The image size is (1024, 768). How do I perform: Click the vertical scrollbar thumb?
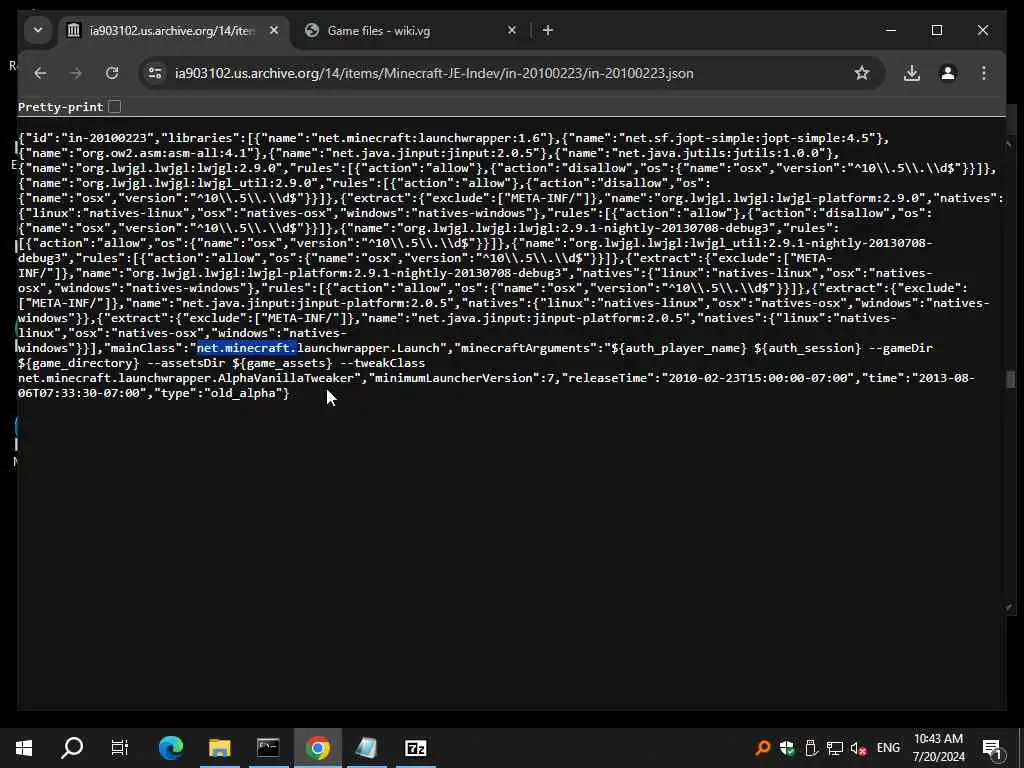(1011, 379)
